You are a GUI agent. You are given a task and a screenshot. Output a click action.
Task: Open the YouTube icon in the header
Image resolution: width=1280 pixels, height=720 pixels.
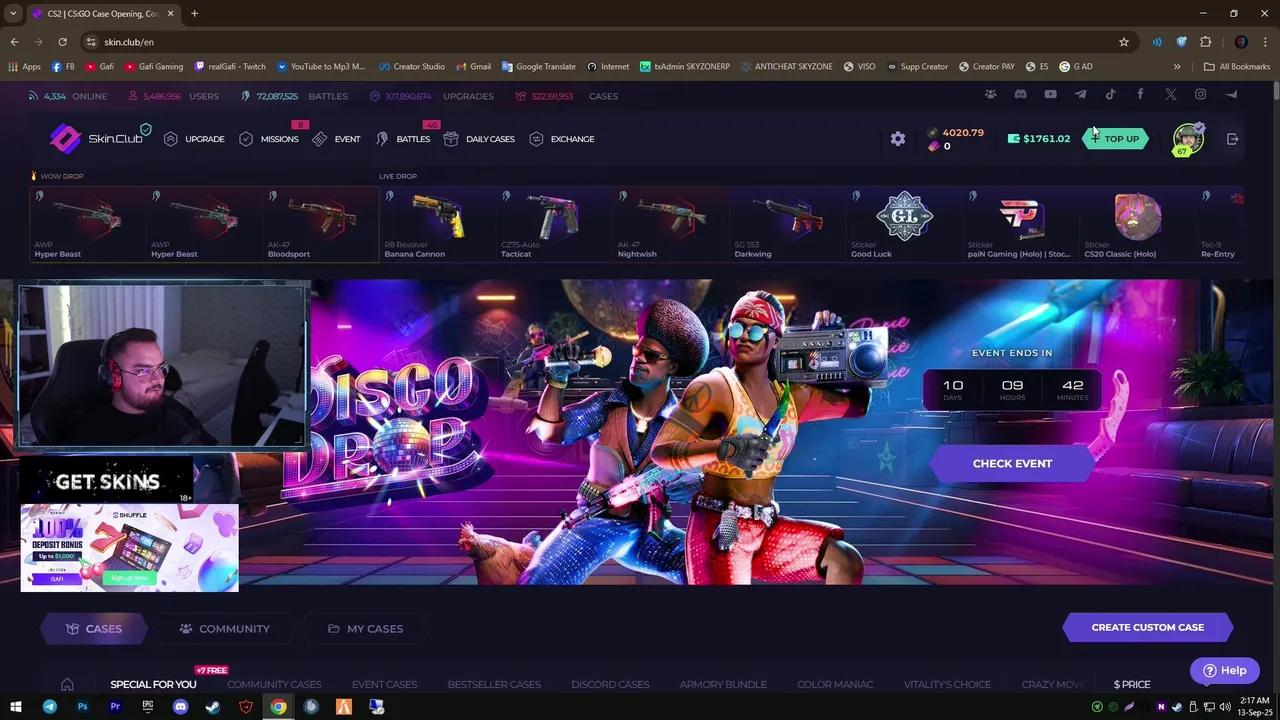pyautogui.click(x=1050, y=95)
